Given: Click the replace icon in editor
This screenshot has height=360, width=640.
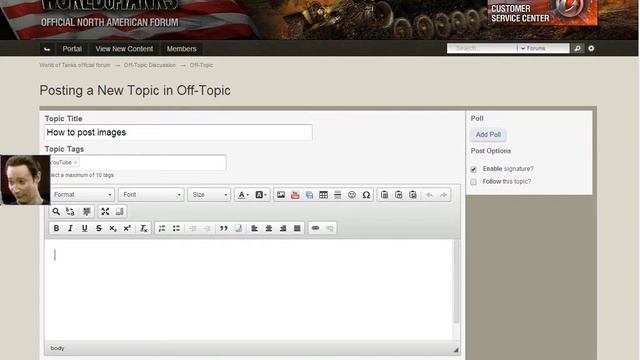Looking at the screenshot, I should point(70,211).
